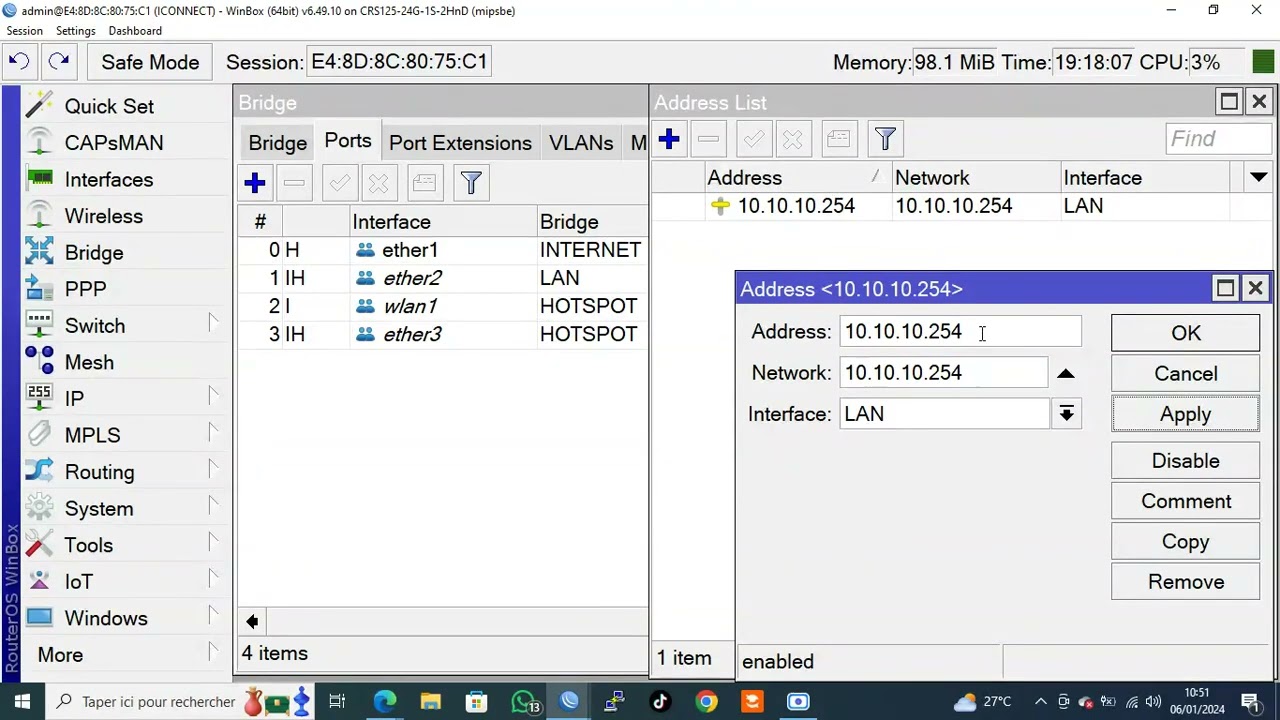1280x720 pixels.
Task: Click the Copy button
Action: tap(1186, 542)
